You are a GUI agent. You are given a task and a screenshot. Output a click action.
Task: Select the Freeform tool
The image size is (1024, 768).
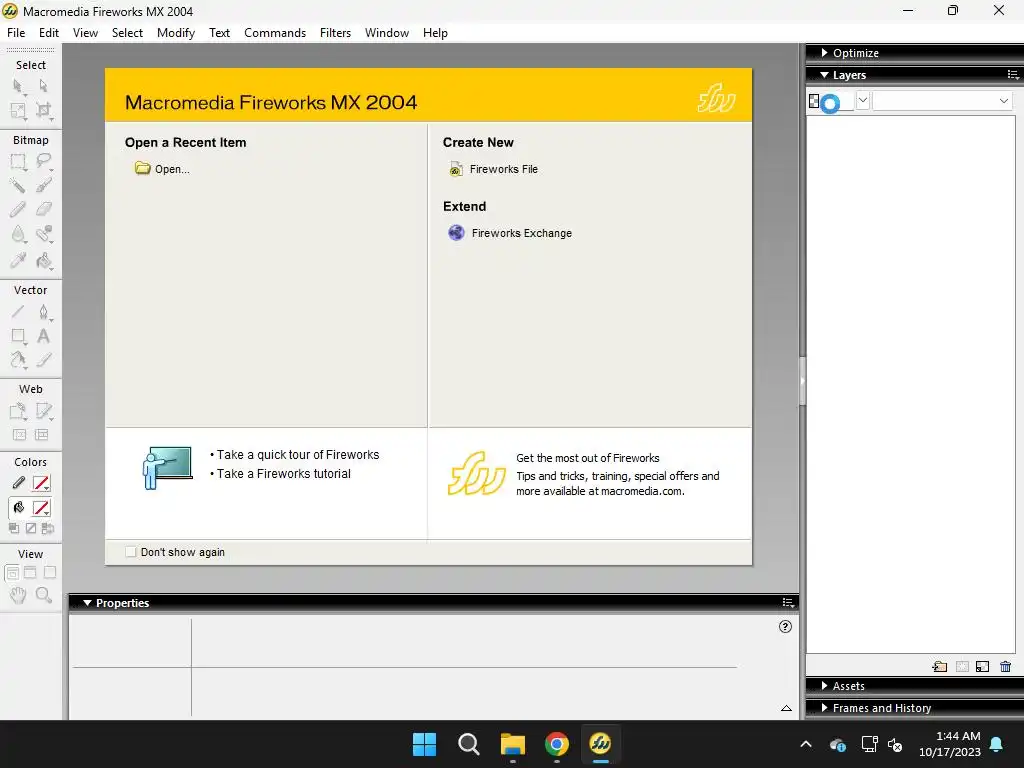(18, 360)
